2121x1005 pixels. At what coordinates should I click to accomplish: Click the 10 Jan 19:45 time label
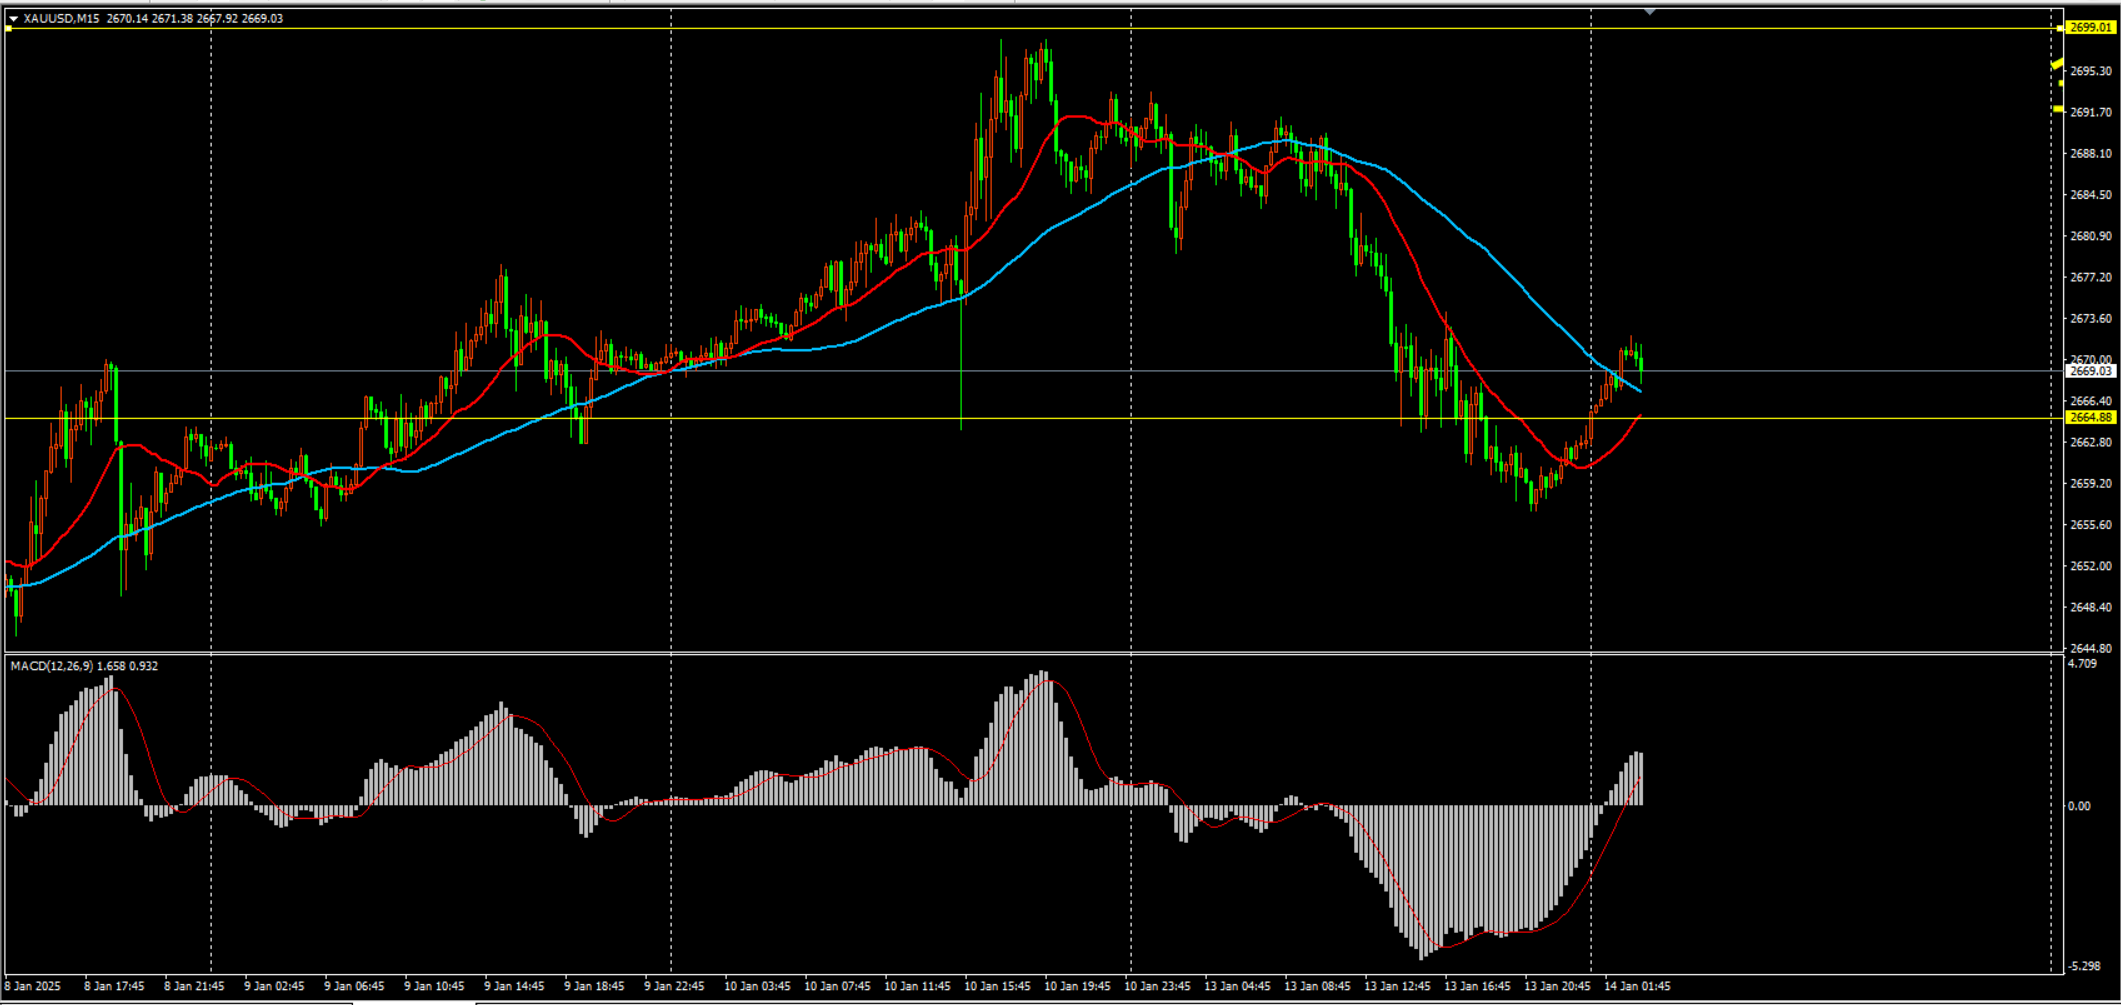(1077, 986)
